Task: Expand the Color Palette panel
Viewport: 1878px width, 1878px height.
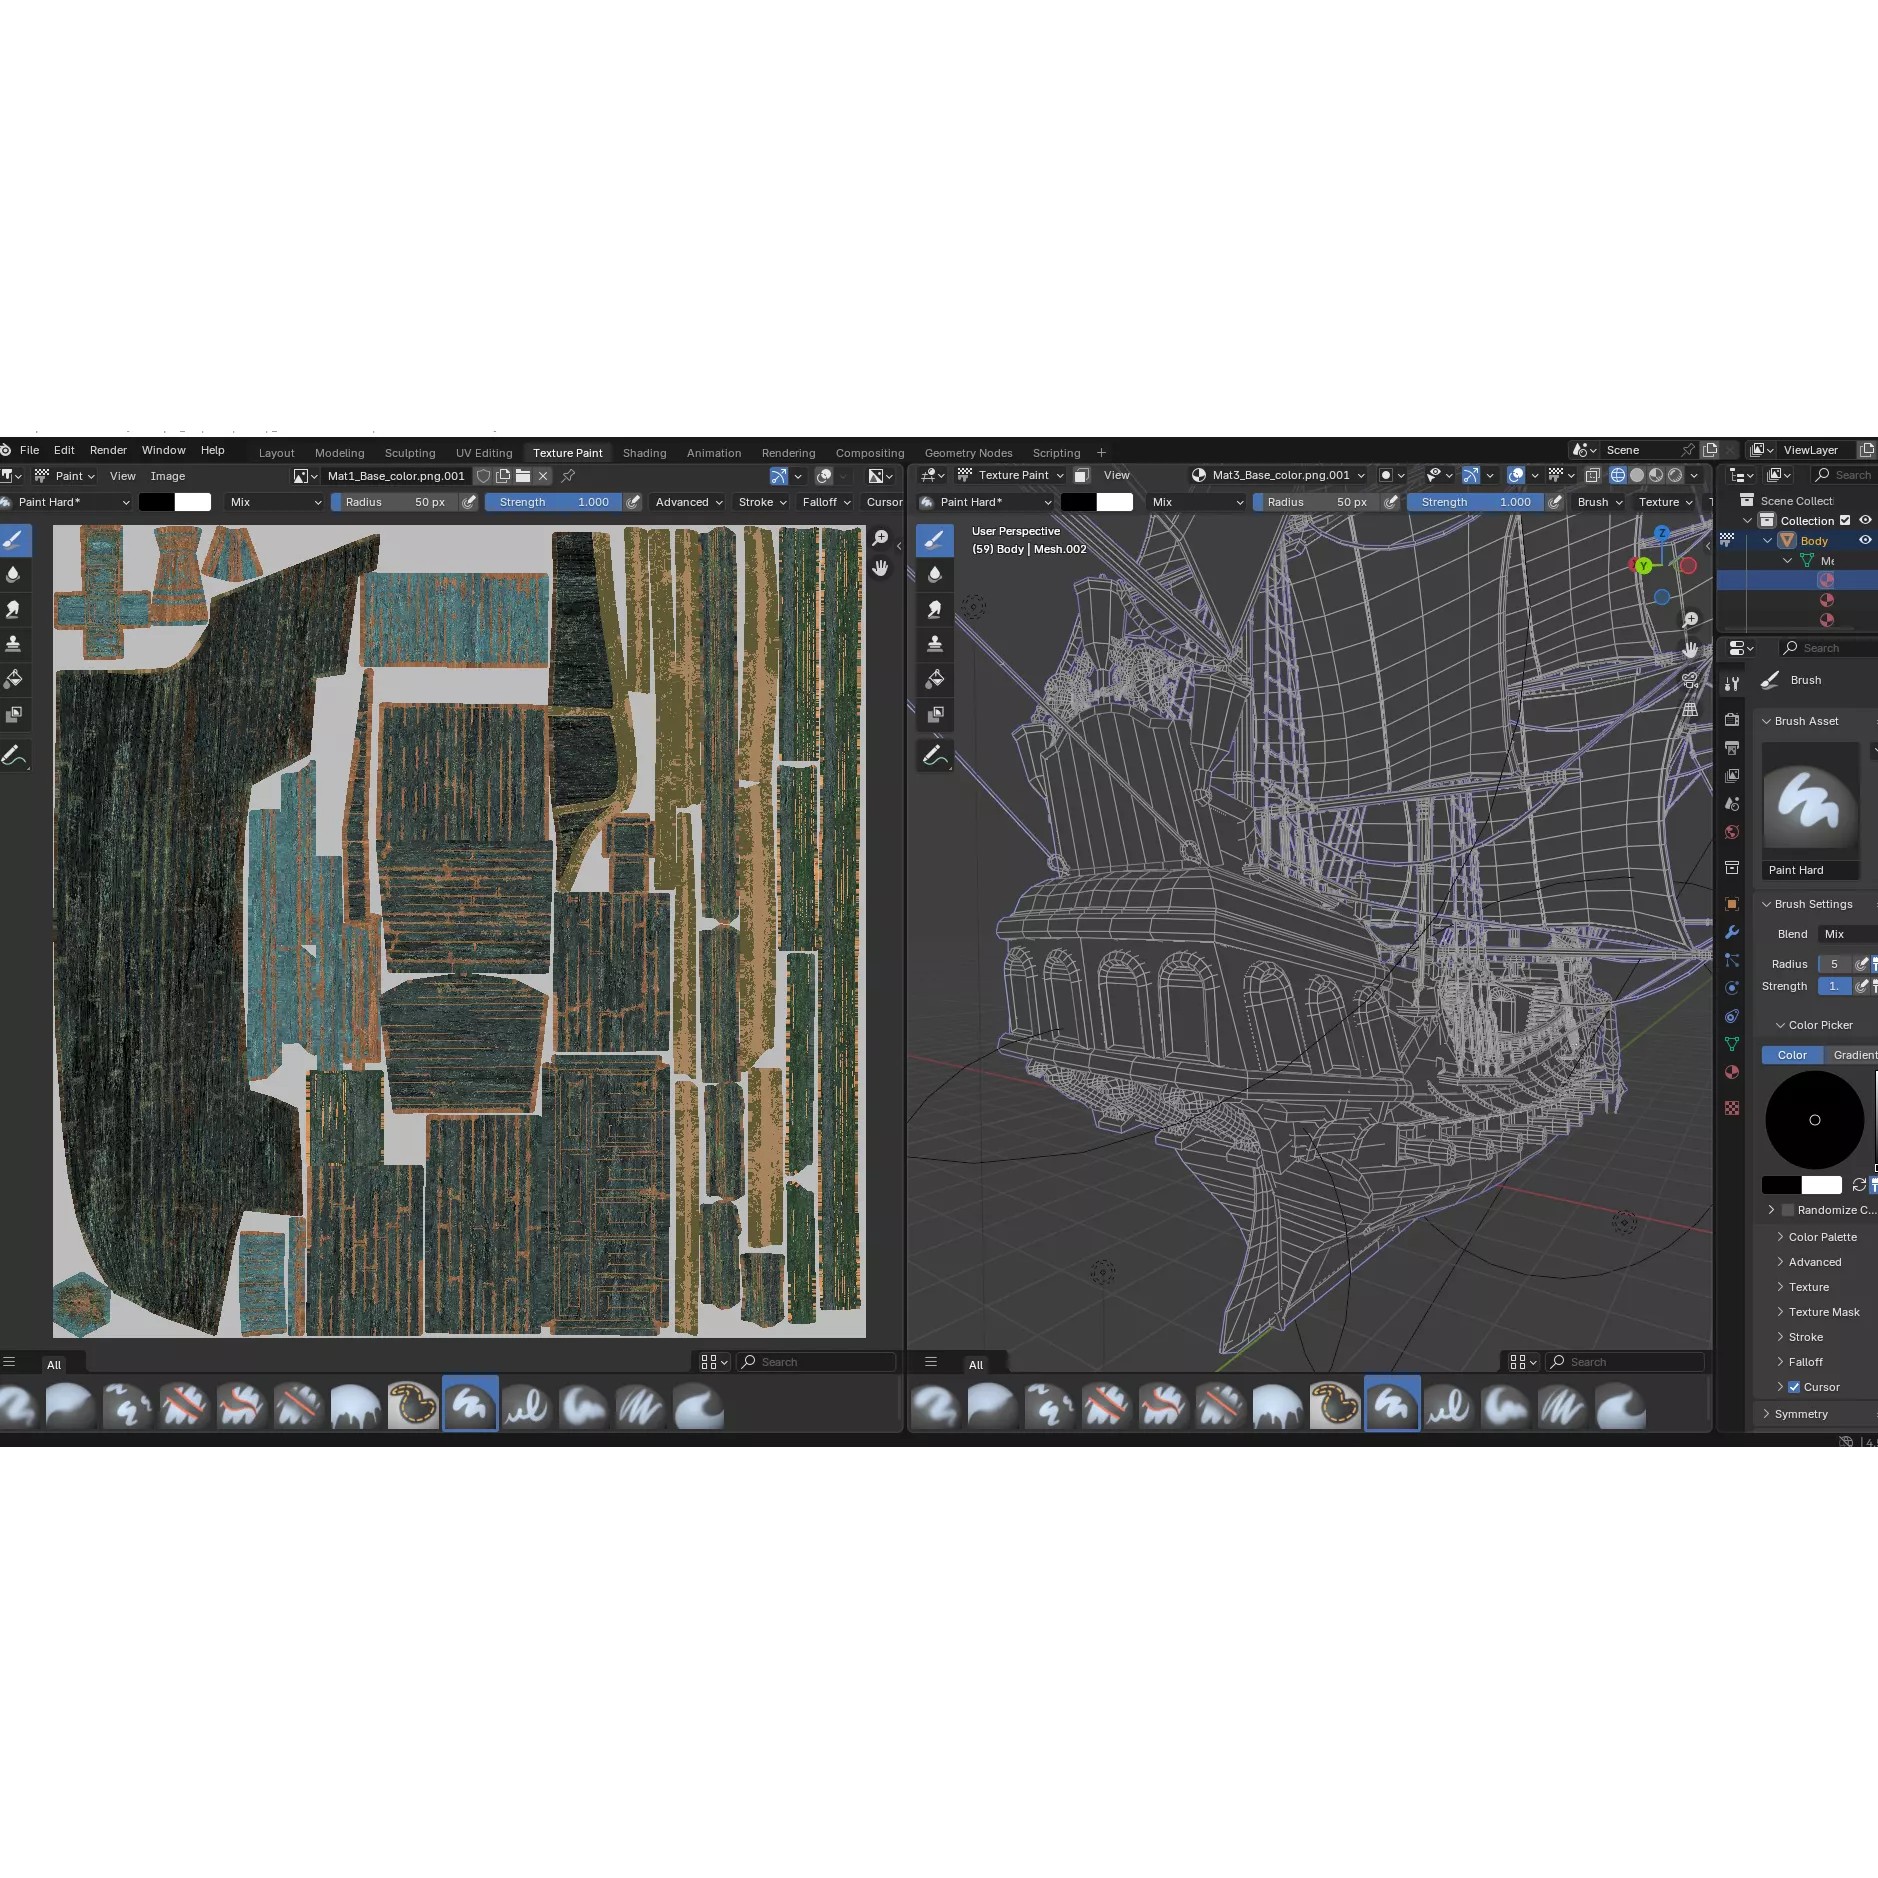Action: point(1822,1237)
